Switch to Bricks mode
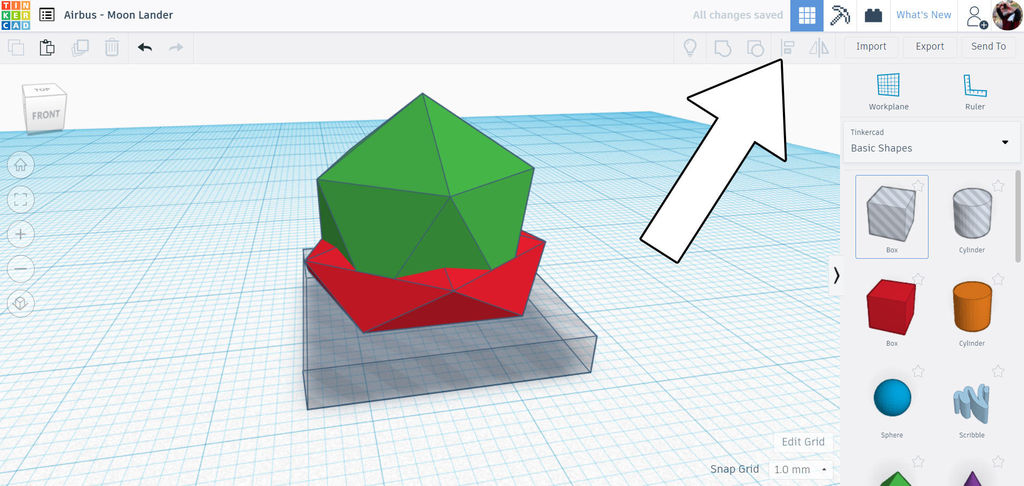Screen dimensions: 1024x486 point(873,16)
